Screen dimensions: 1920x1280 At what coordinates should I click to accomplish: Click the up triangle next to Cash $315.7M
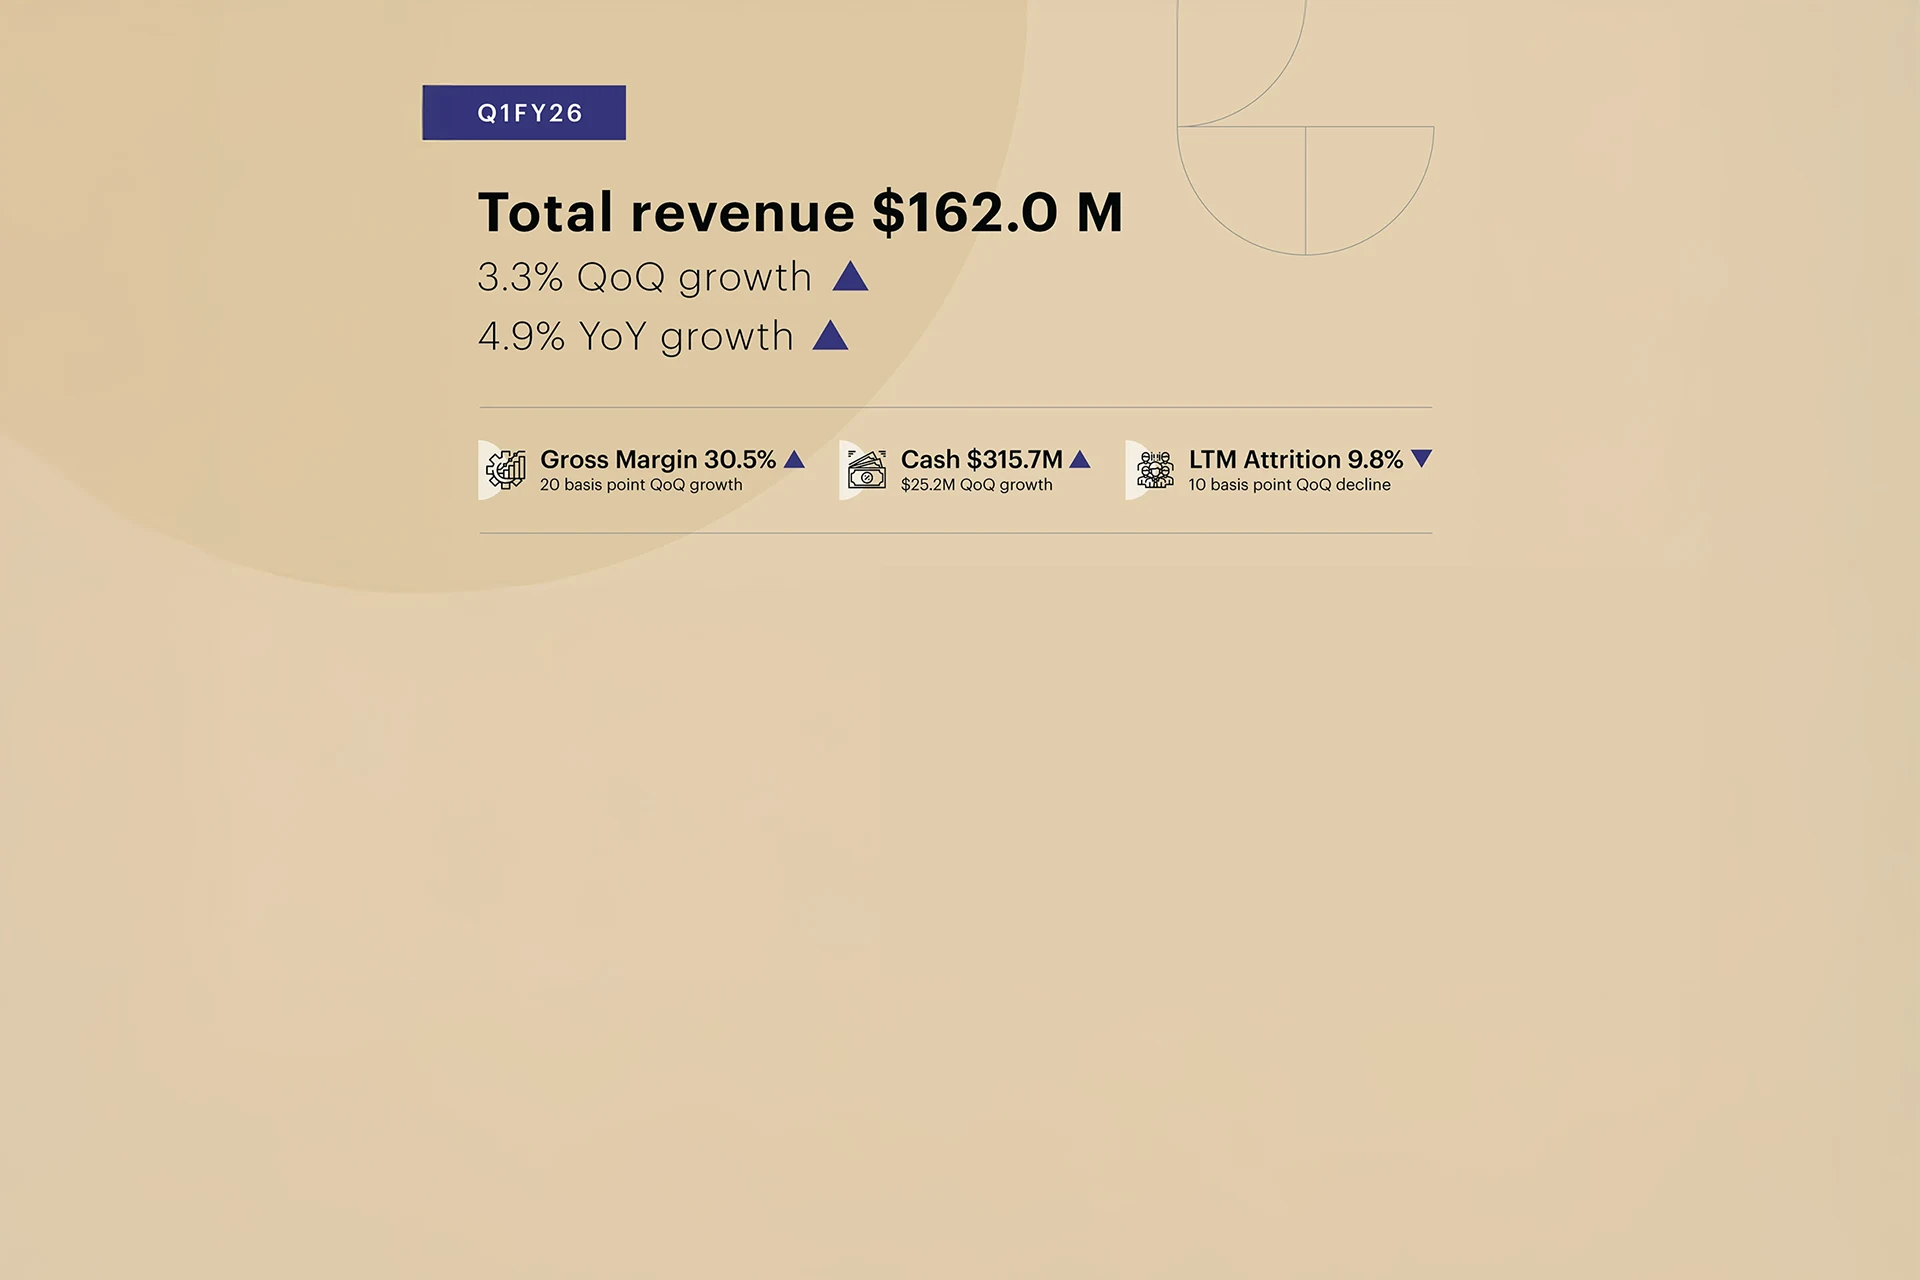[x=1080, y=459]
